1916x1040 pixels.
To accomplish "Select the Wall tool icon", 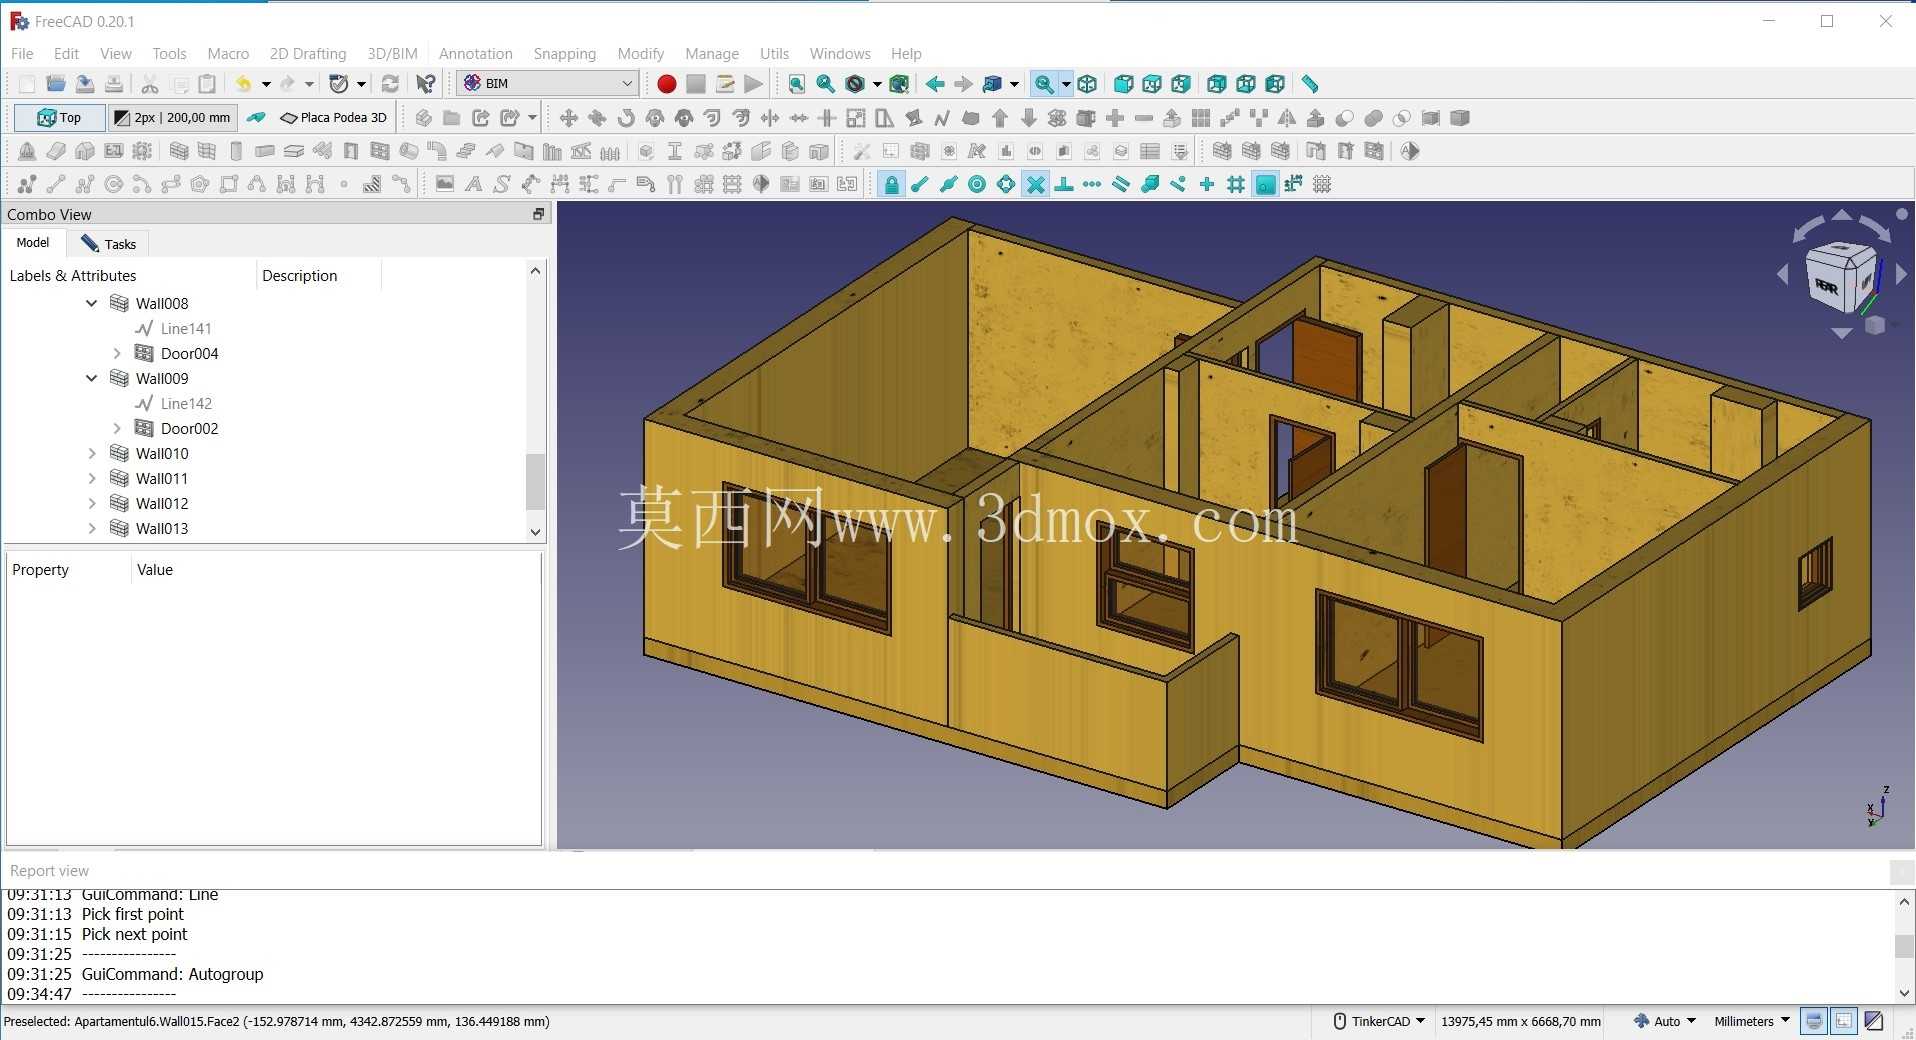I will (179, 151).
